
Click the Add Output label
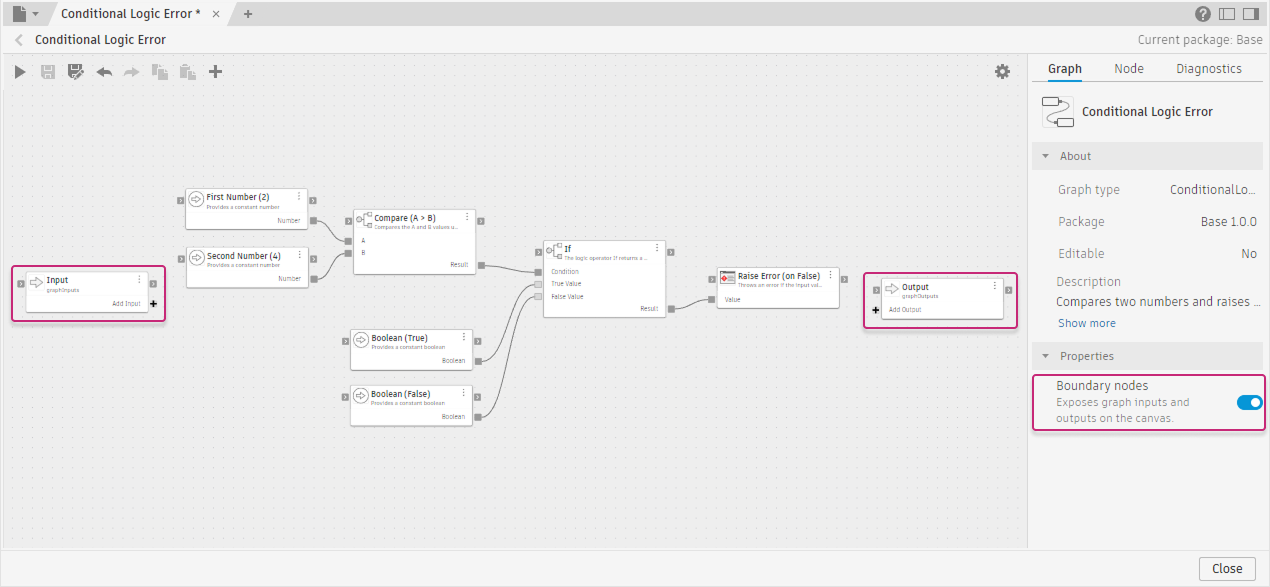click(x=905, y=310)
